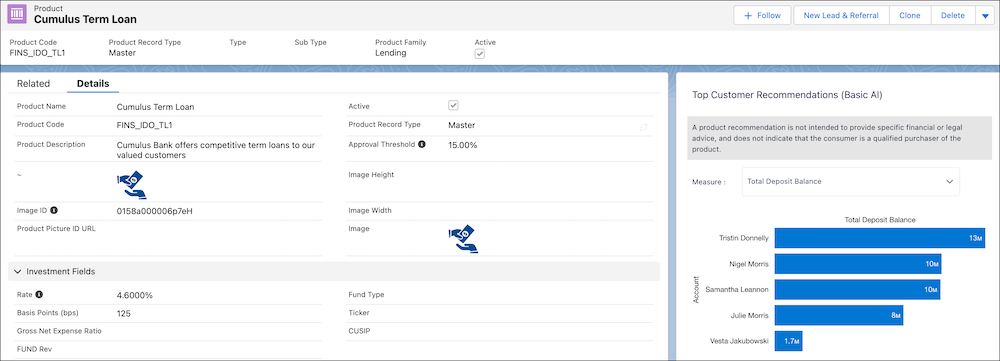Collapse the Investment Fields section
Image resolution: width=1000 pixels, height=361 pixels.
point(334,271)
